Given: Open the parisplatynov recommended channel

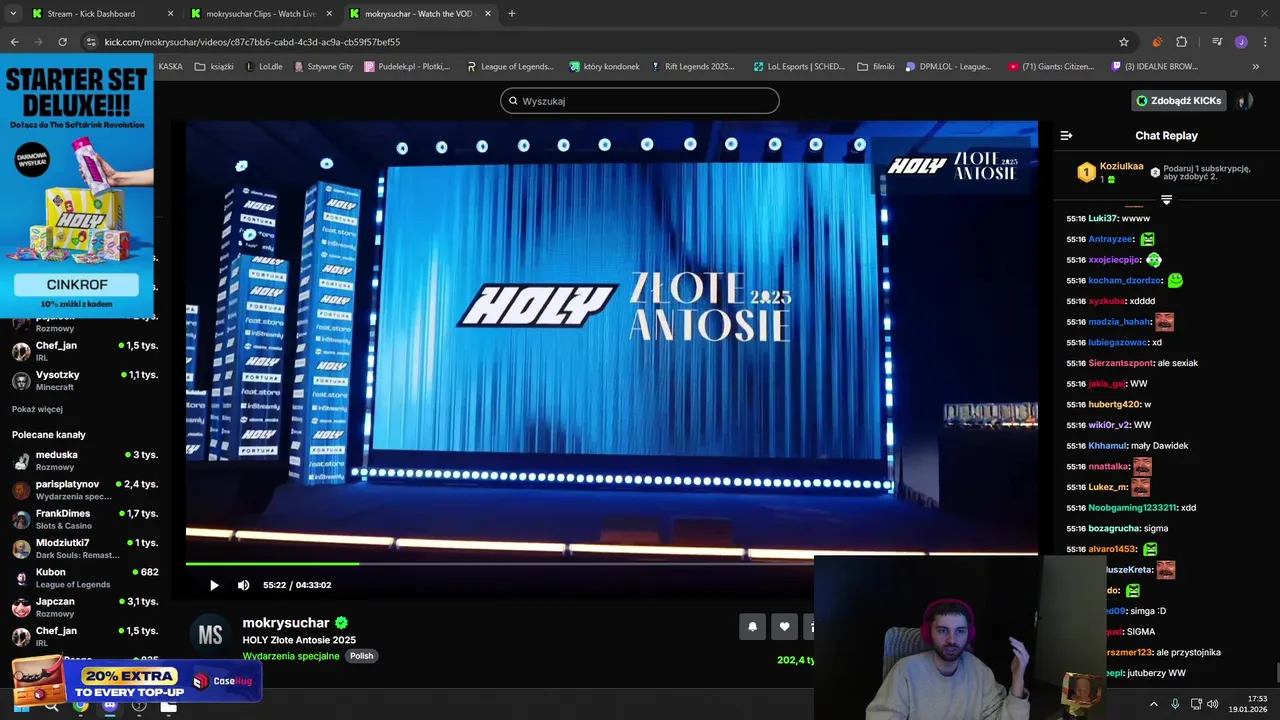Looking at the screenshot, I should click(x=85, y=489).
